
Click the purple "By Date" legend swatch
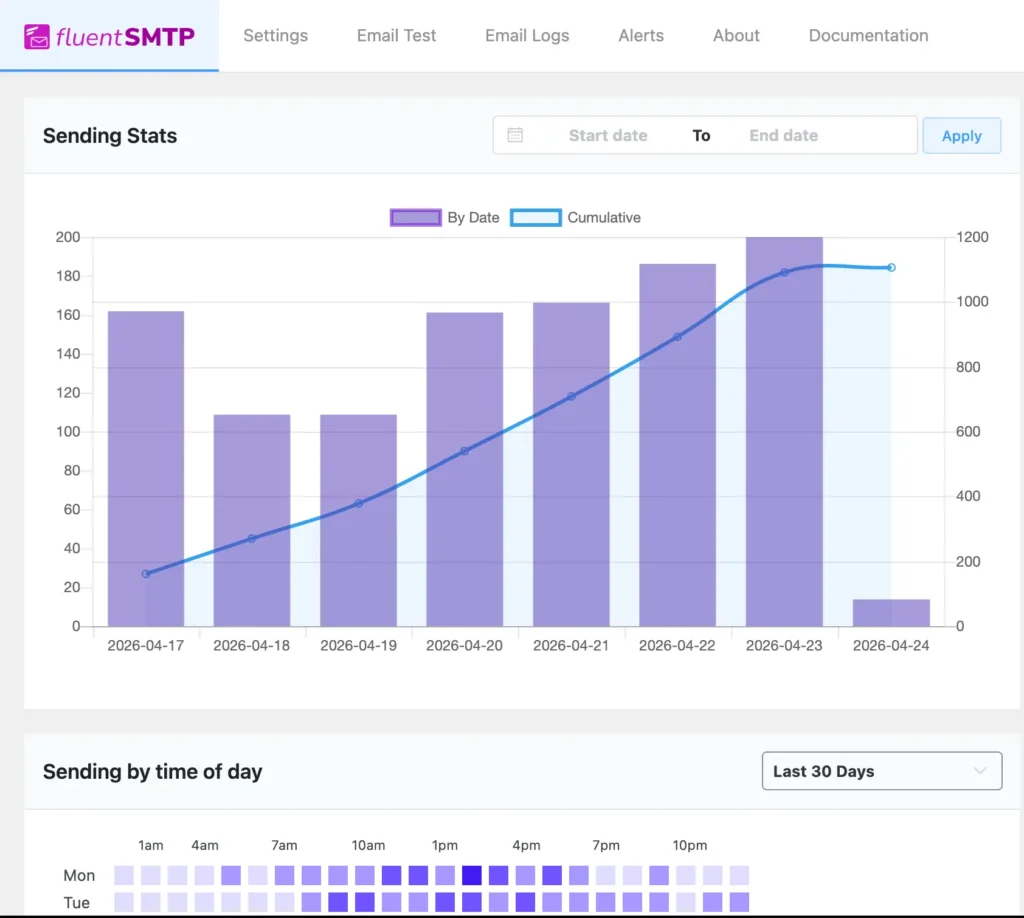click(x=415, y=217)
